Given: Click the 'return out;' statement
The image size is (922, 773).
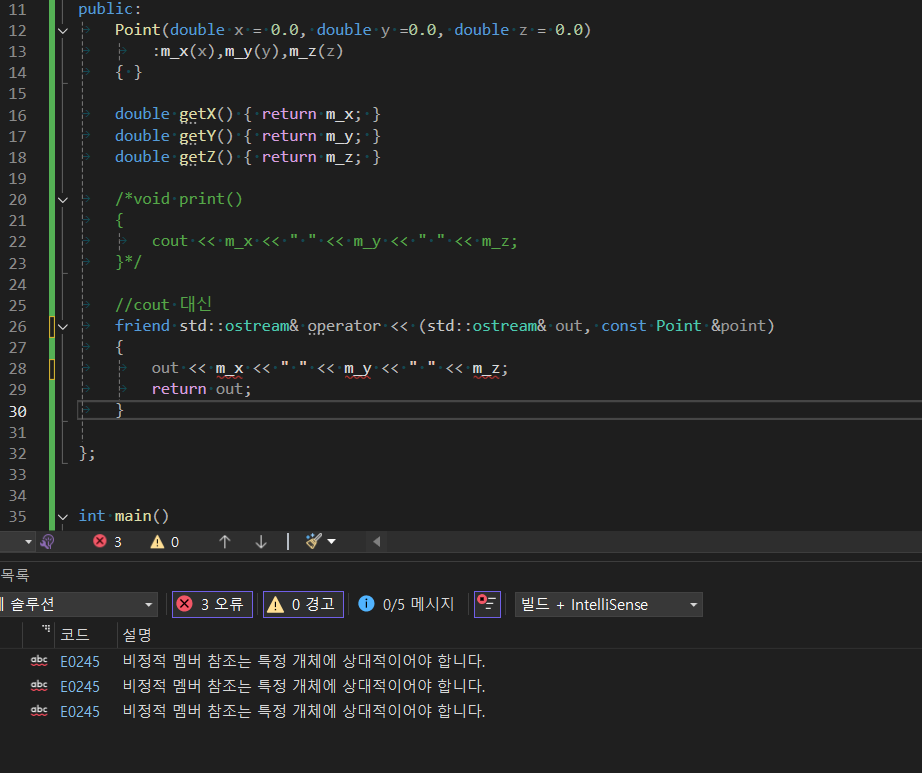Looking at the screenshot, I should [201, 389].
